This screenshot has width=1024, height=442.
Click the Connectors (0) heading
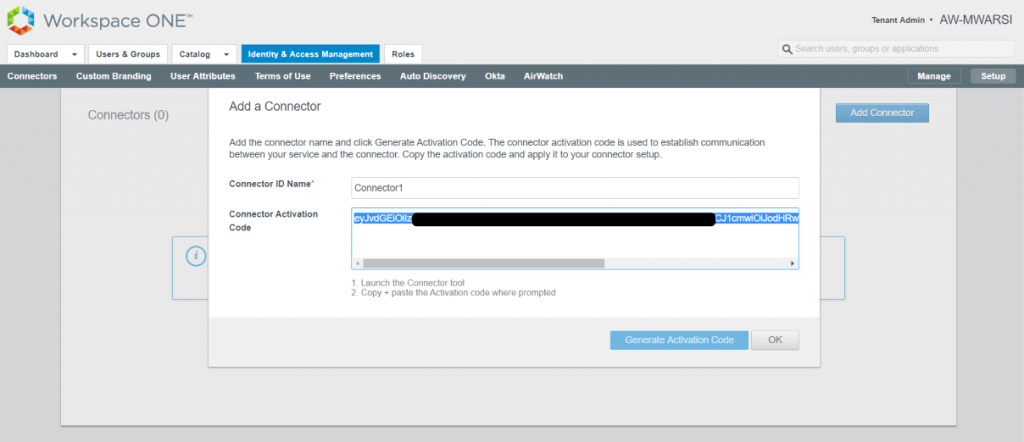click(129, 115)
